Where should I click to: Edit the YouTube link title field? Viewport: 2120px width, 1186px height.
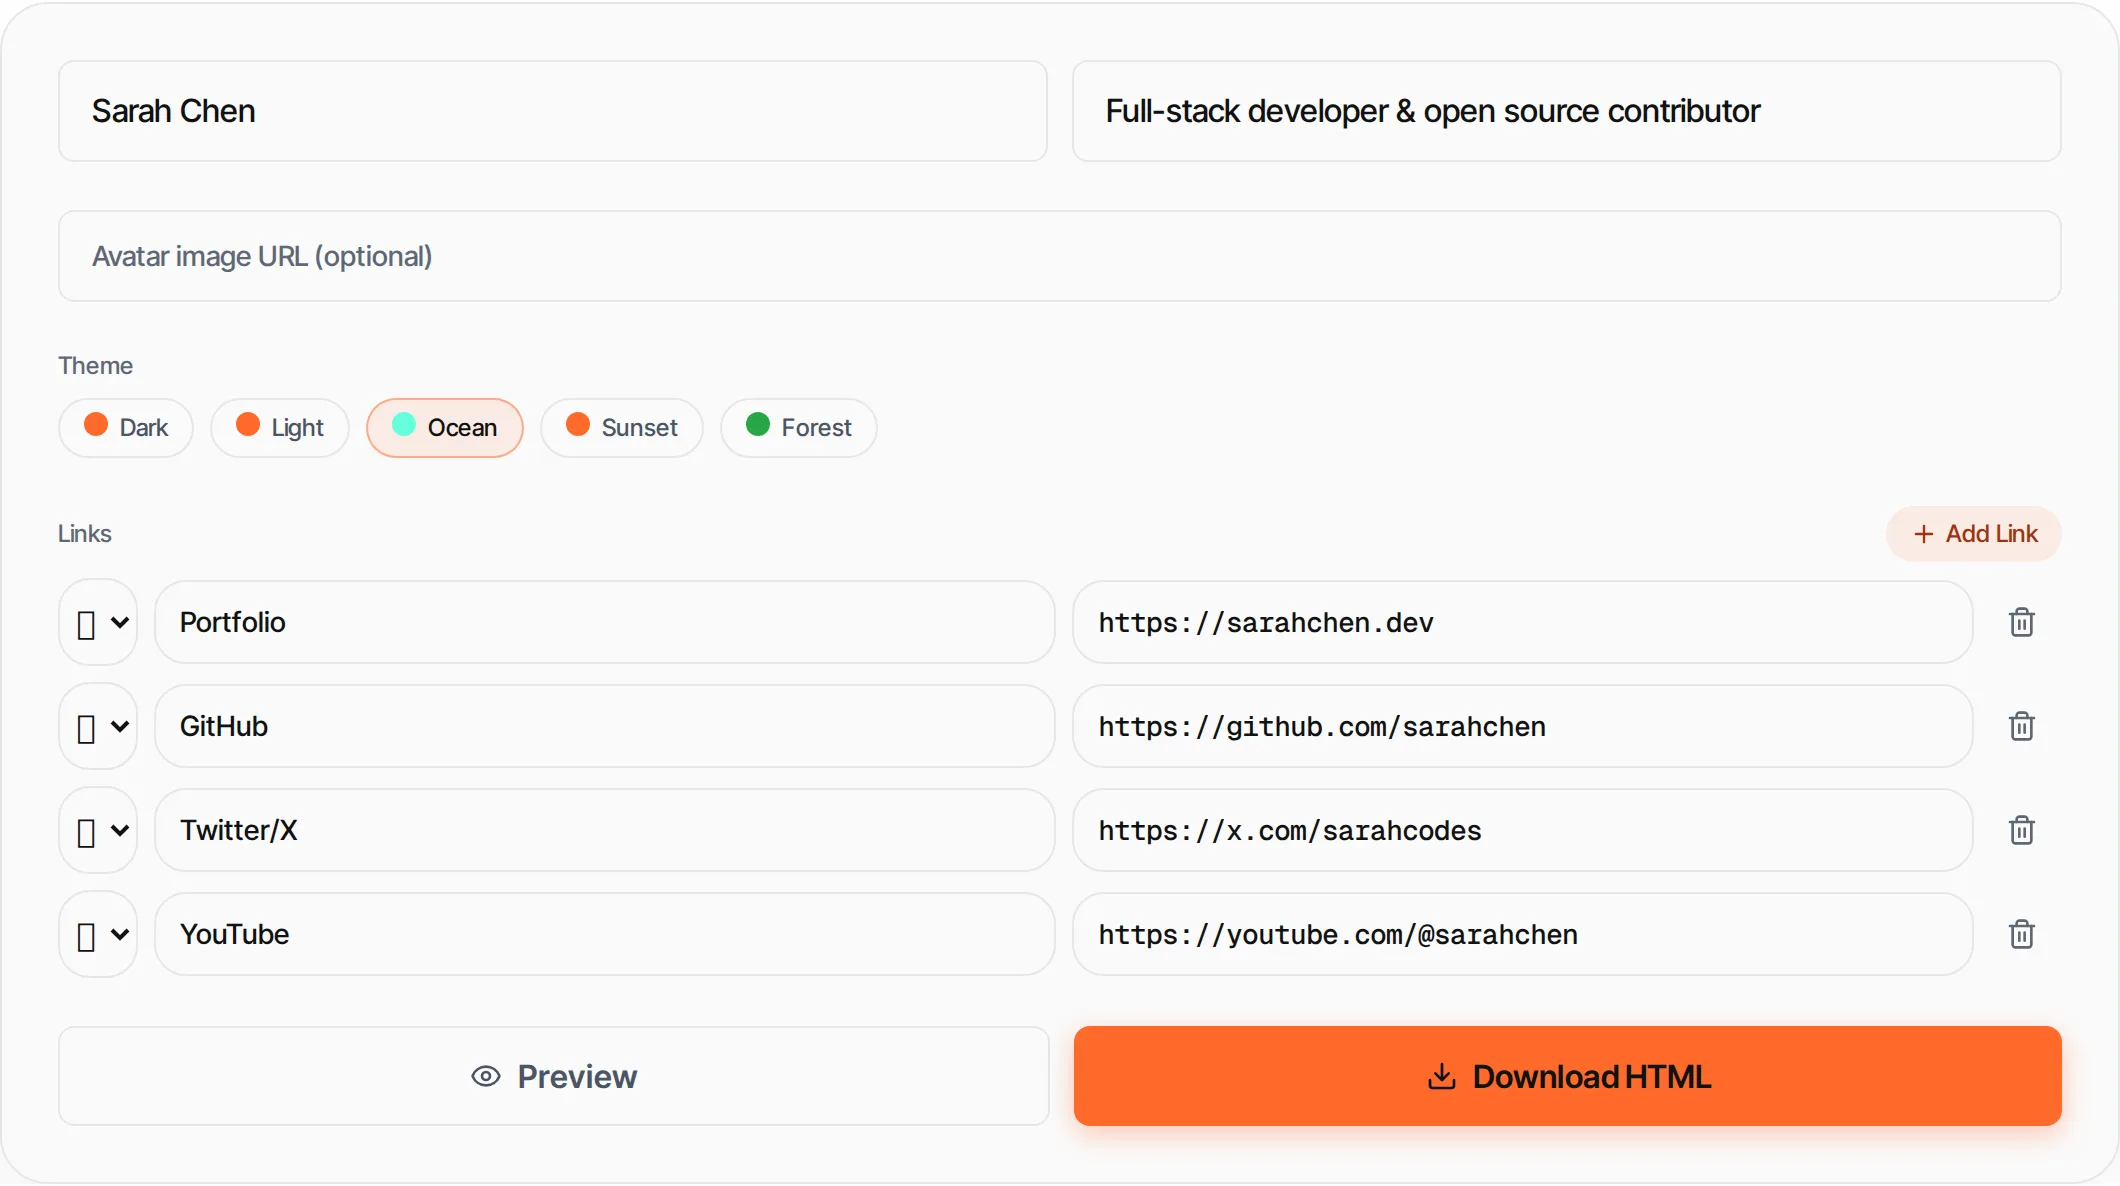click(605, 934)
